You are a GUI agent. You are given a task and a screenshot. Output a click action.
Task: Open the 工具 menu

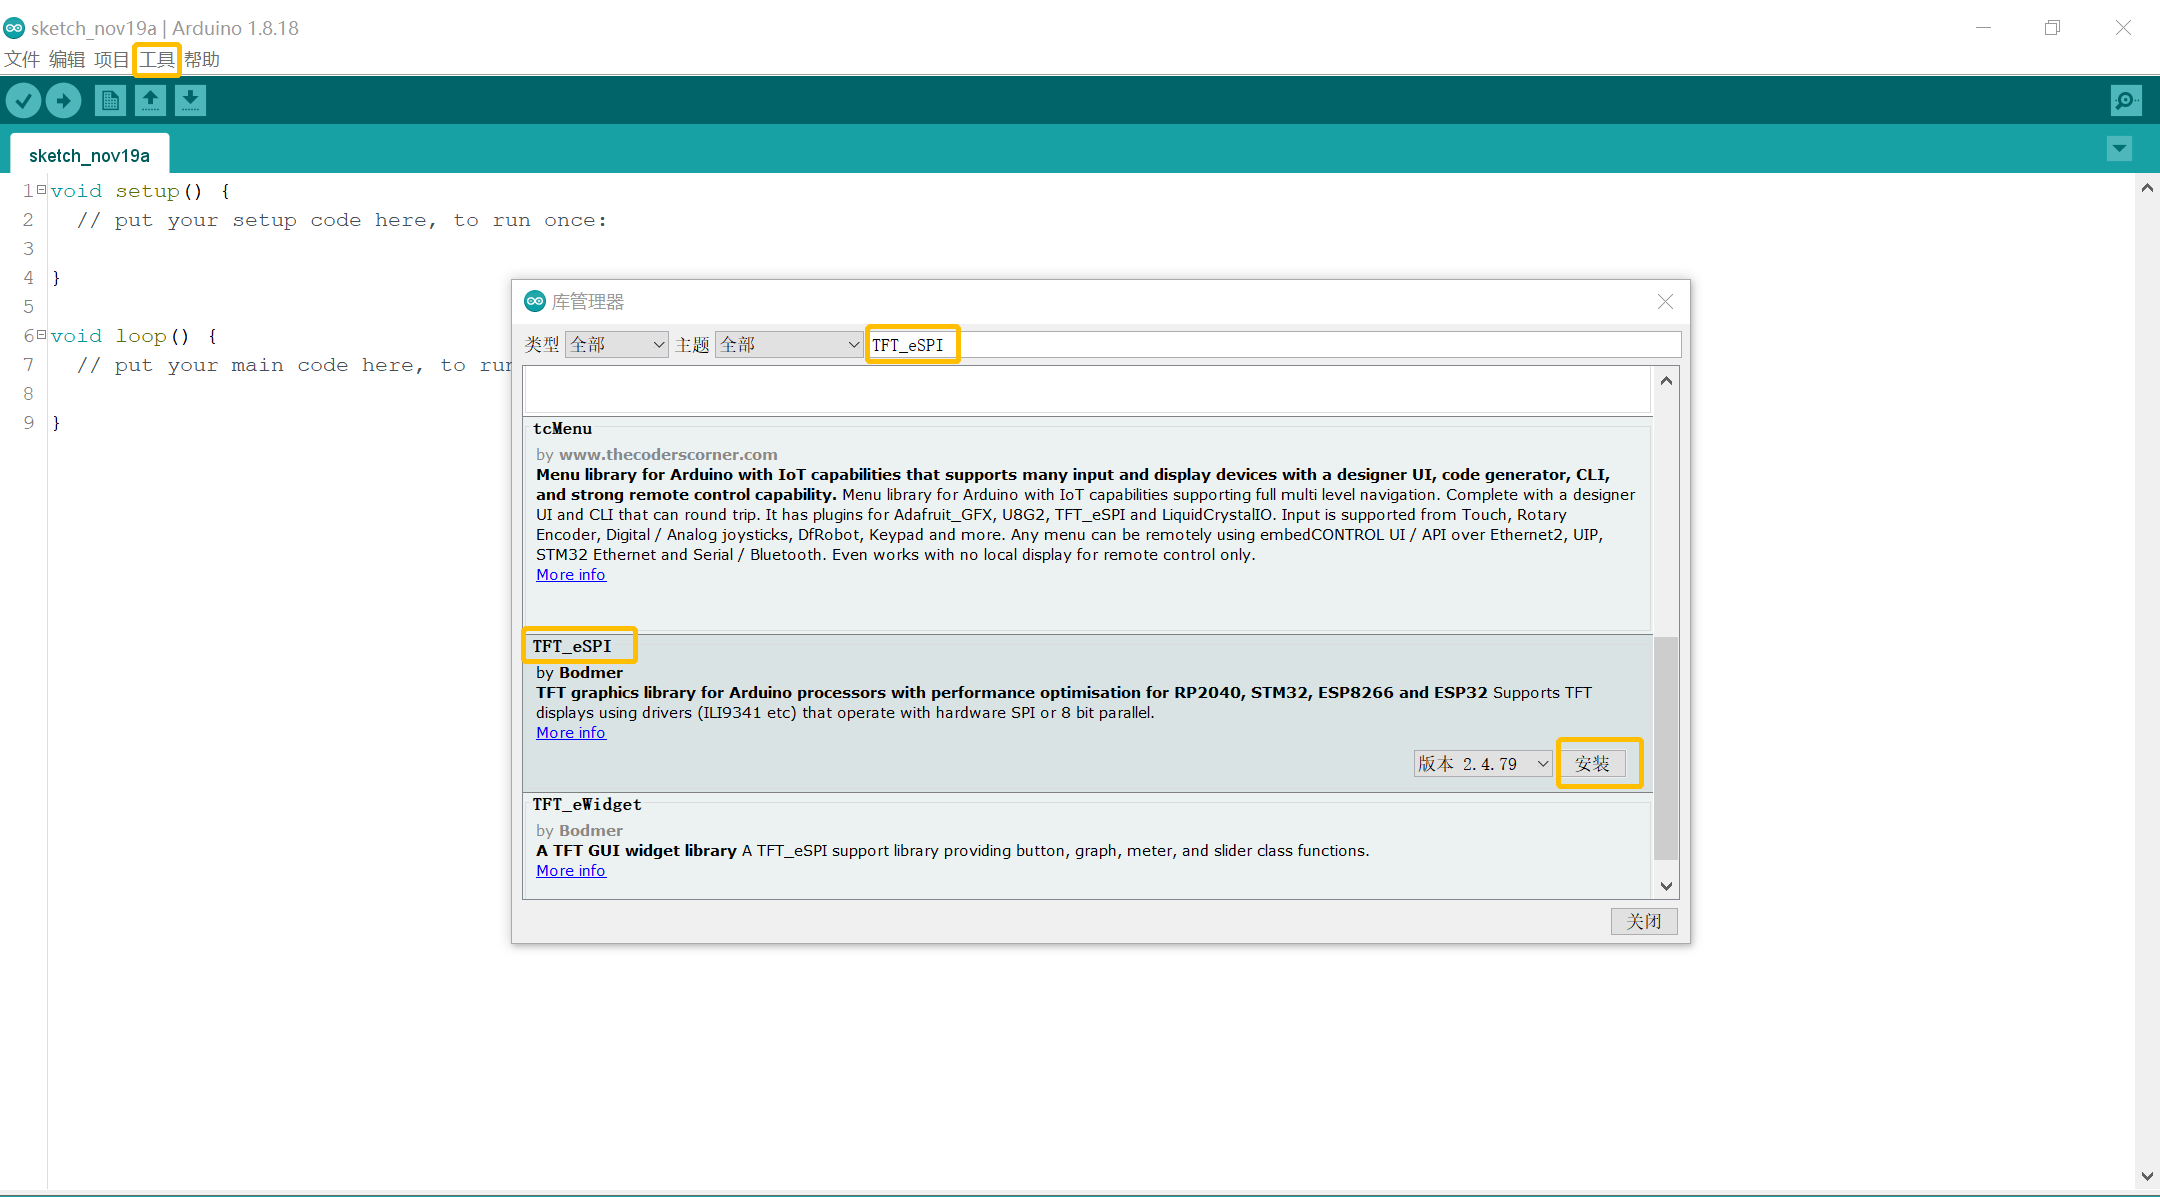tap(157, 60)
